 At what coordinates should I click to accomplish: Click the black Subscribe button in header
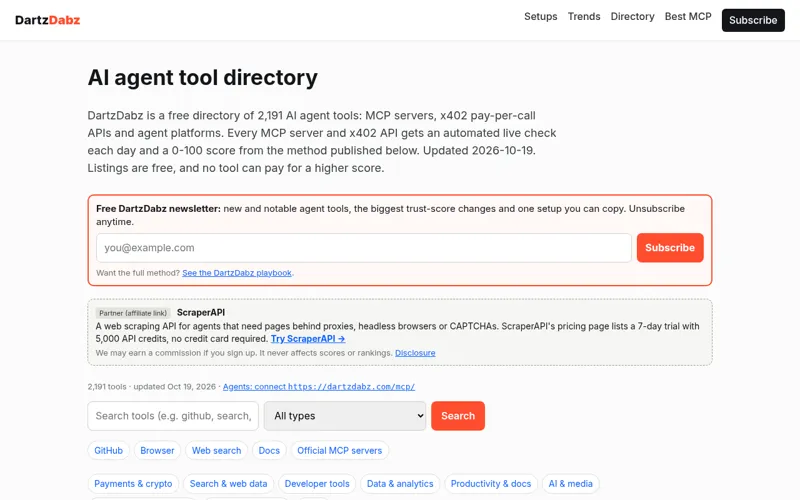tap(753, 20)
